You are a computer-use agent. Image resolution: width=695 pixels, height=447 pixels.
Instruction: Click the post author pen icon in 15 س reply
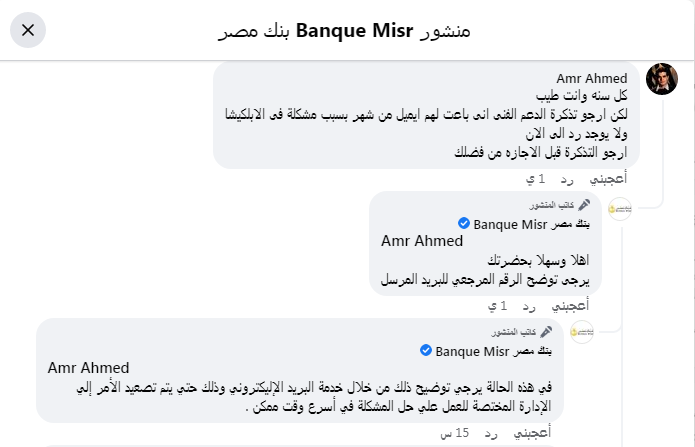(546, 332)
